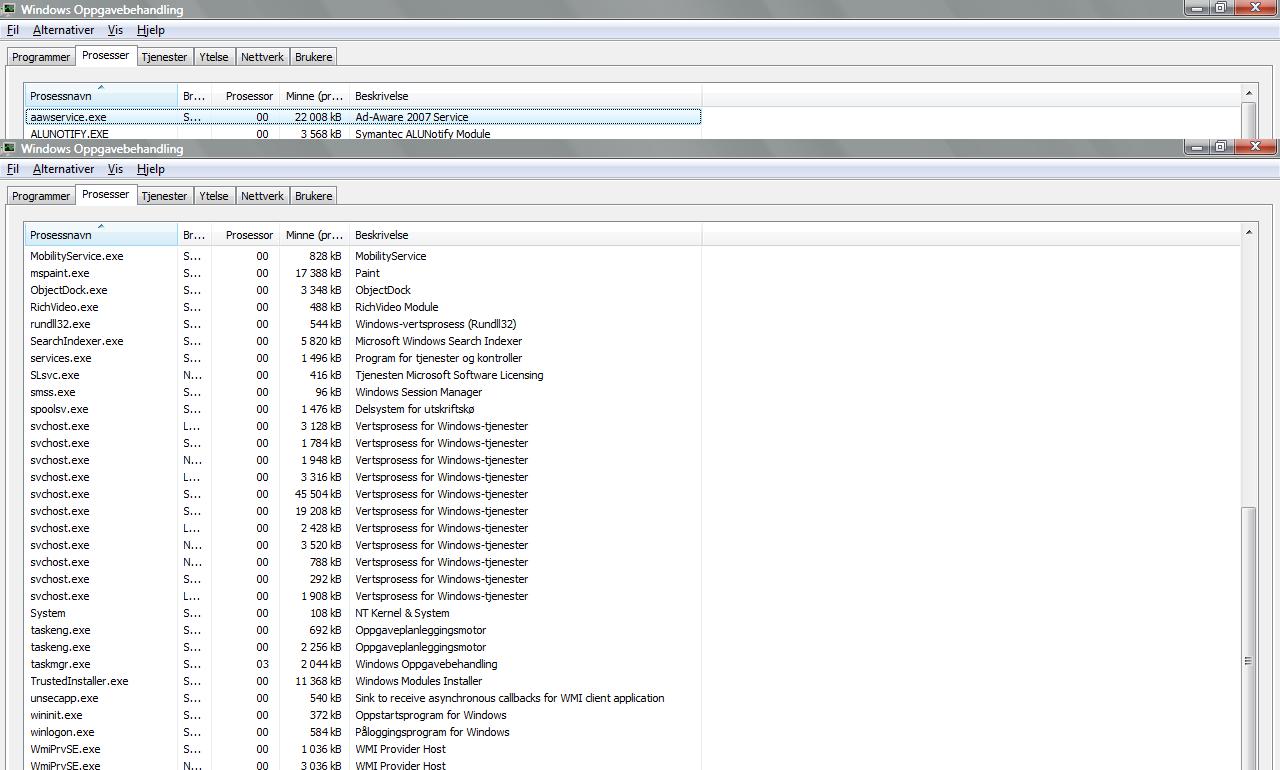Click the front window's scrollbar up arrow
The image size is (1280, 770).
1248,232
